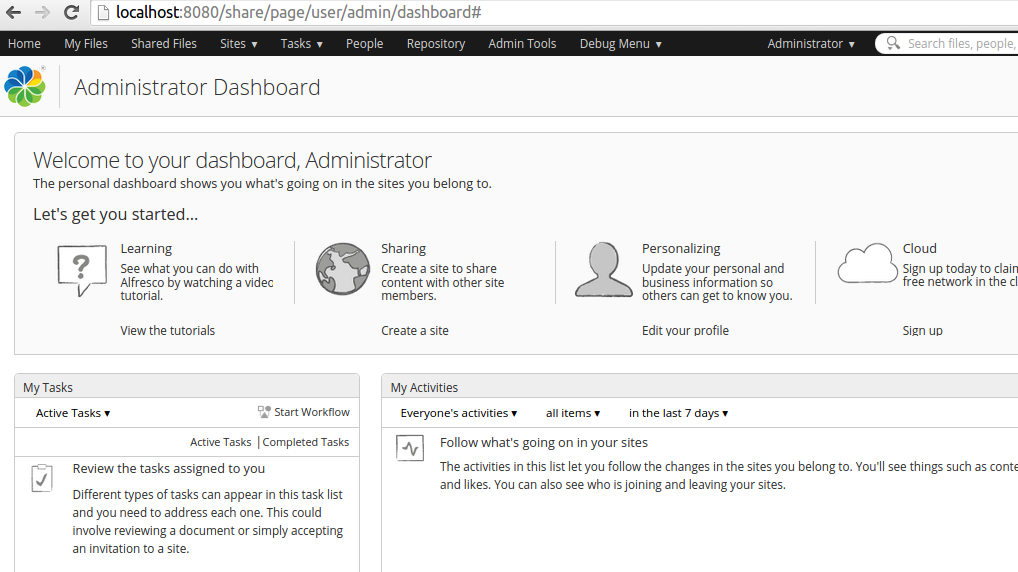Open the last 7 days dropdown
Screen dimensions: 1018x572
pyautogui.click(x=678, y=413)
